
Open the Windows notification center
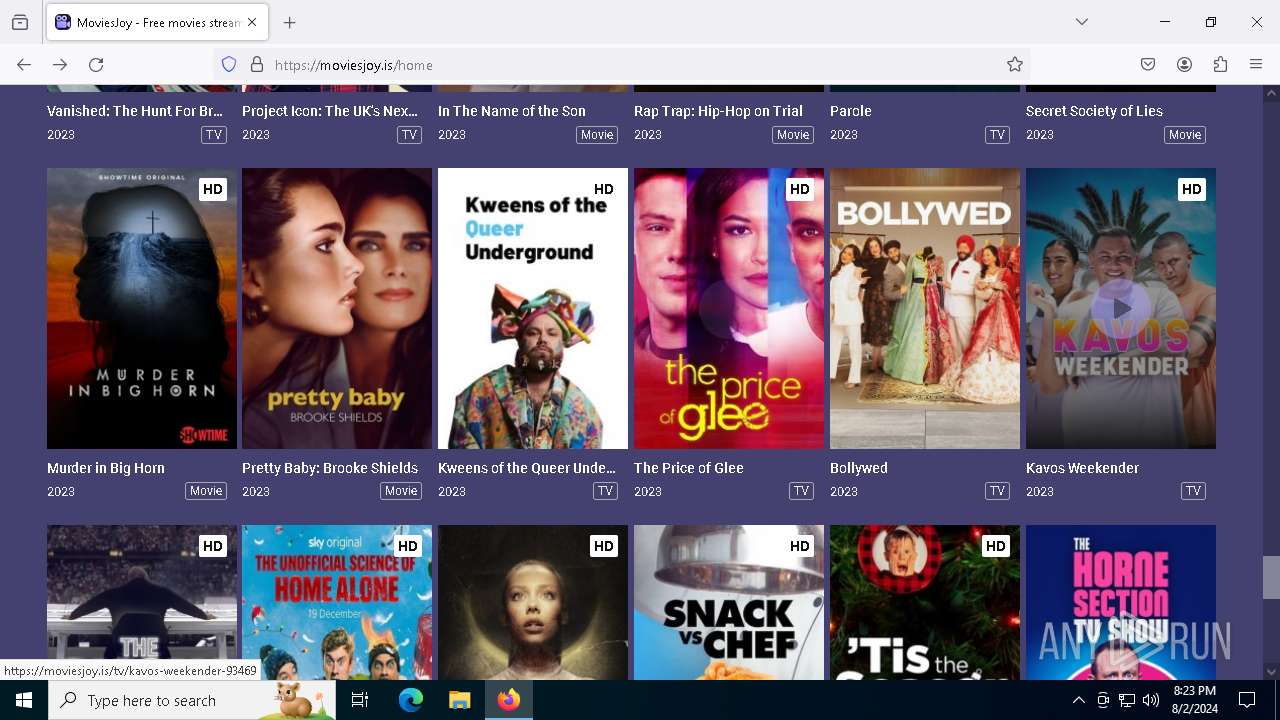pos(1247,700)
